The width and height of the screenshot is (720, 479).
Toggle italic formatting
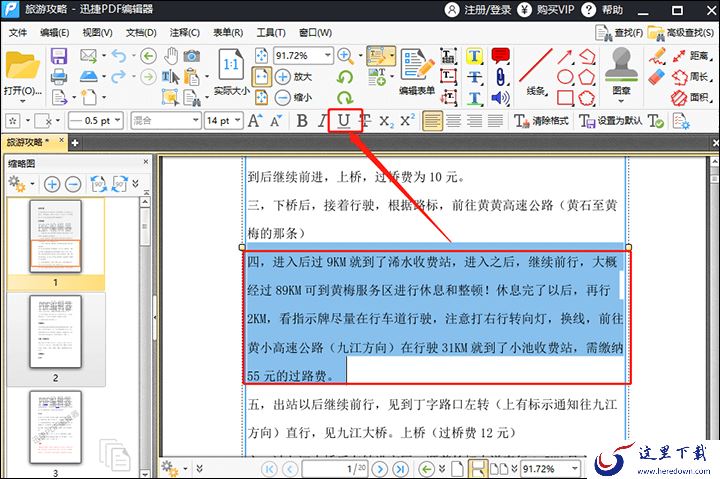click(x=322, y=121)
